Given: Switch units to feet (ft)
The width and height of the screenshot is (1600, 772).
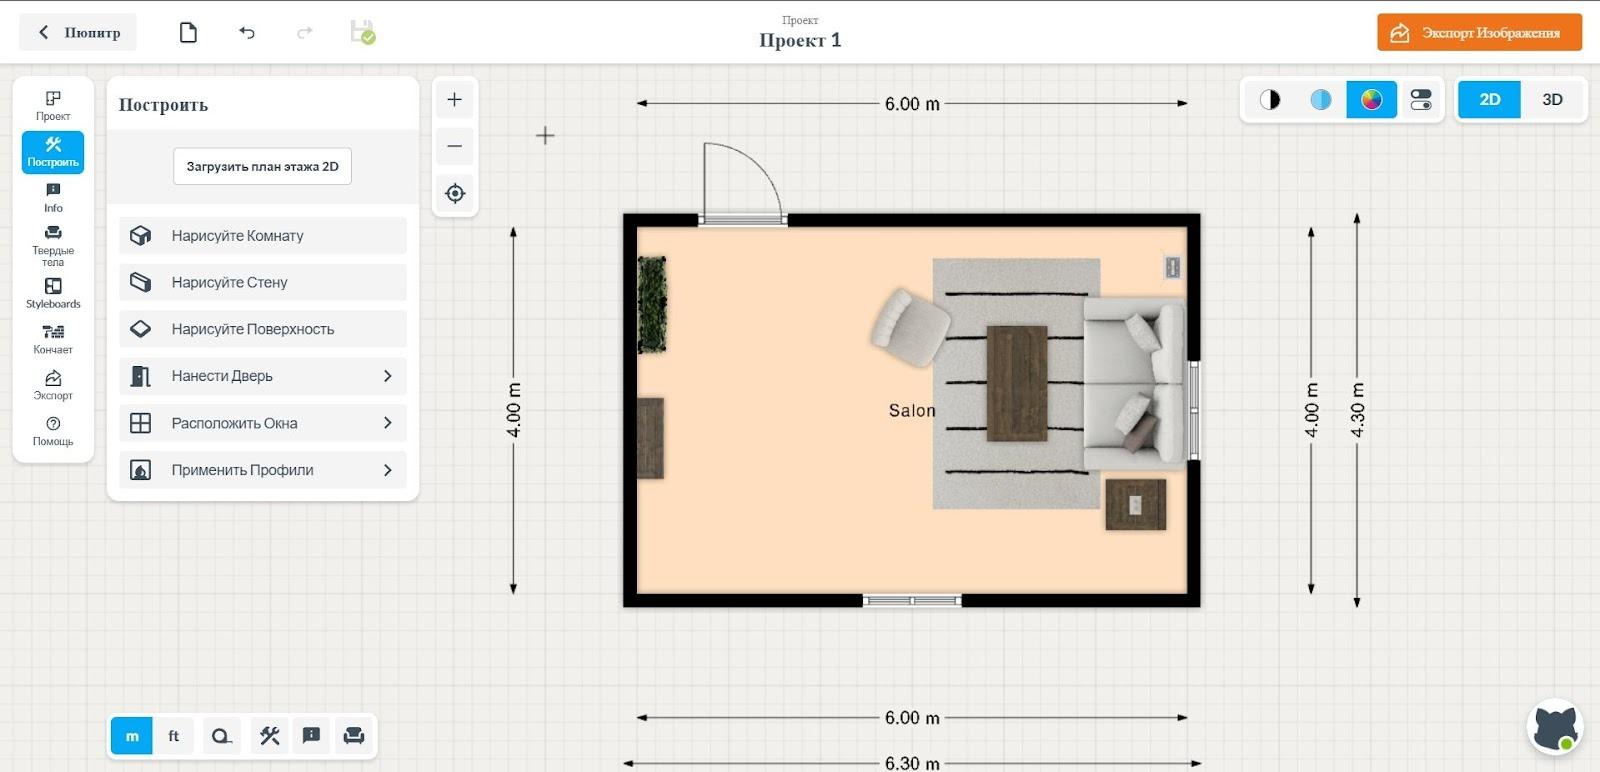Looking at the screenshot, I should [173, 736].
